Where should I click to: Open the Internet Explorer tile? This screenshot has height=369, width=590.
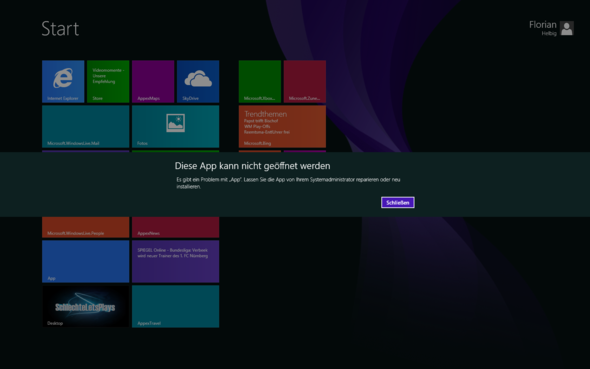(x=63, y=81)
